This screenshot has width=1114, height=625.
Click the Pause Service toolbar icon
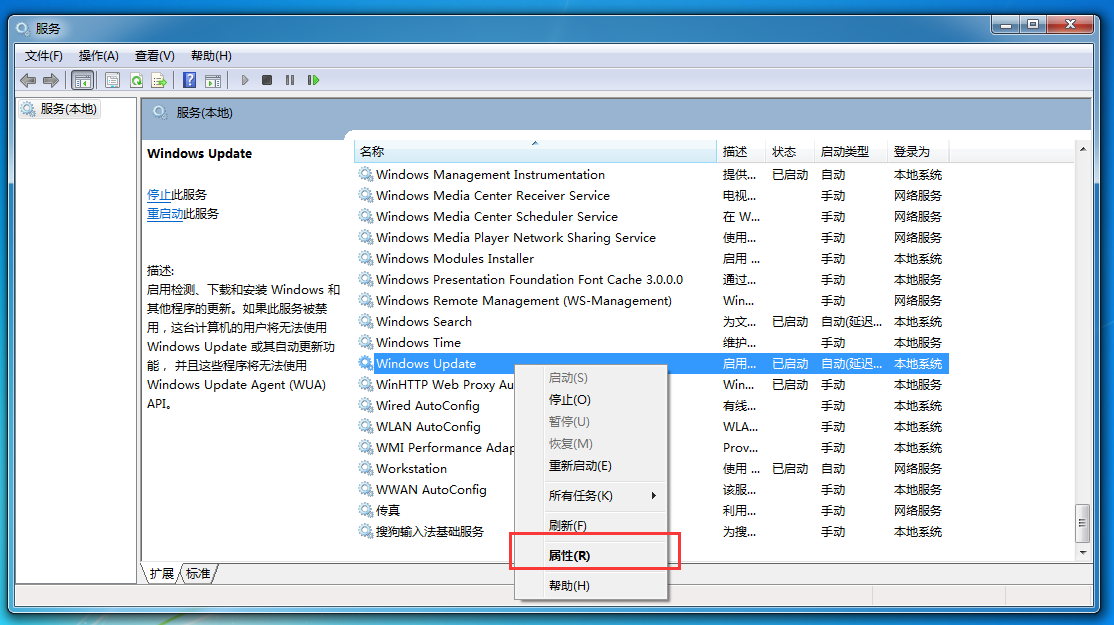[x=290, y=80]
